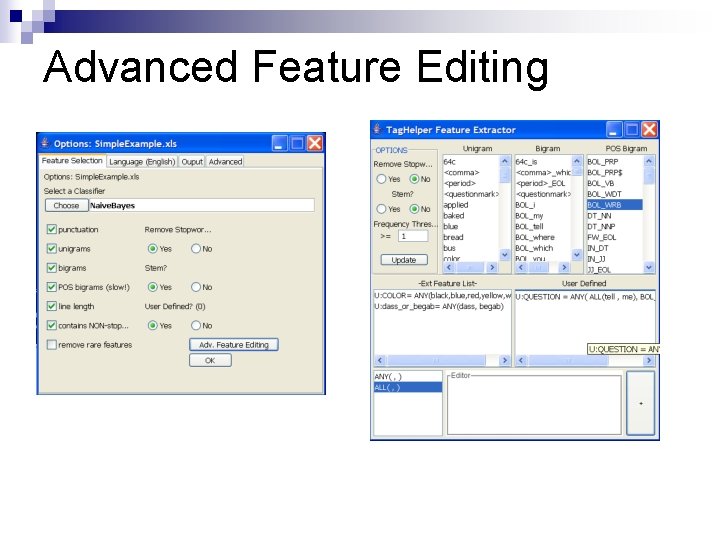Click down arrow of Unigram list scrollbar

click(x=505, y=255)
